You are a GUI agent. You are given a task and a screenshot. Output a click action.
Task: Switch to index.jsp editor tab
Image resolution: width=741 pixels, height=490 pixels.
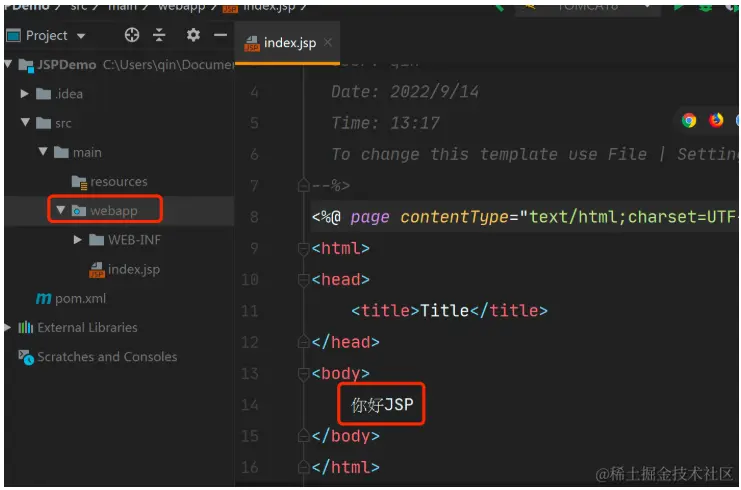tap(287, 43)
